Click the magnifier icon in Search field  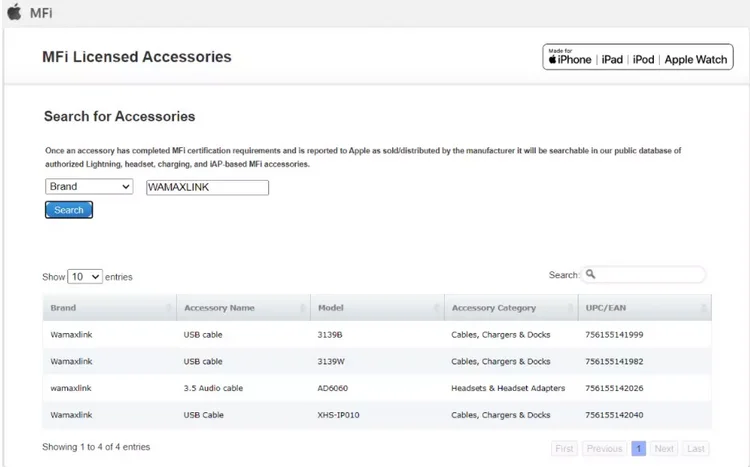pyautogui.click(x=591, y=274)
